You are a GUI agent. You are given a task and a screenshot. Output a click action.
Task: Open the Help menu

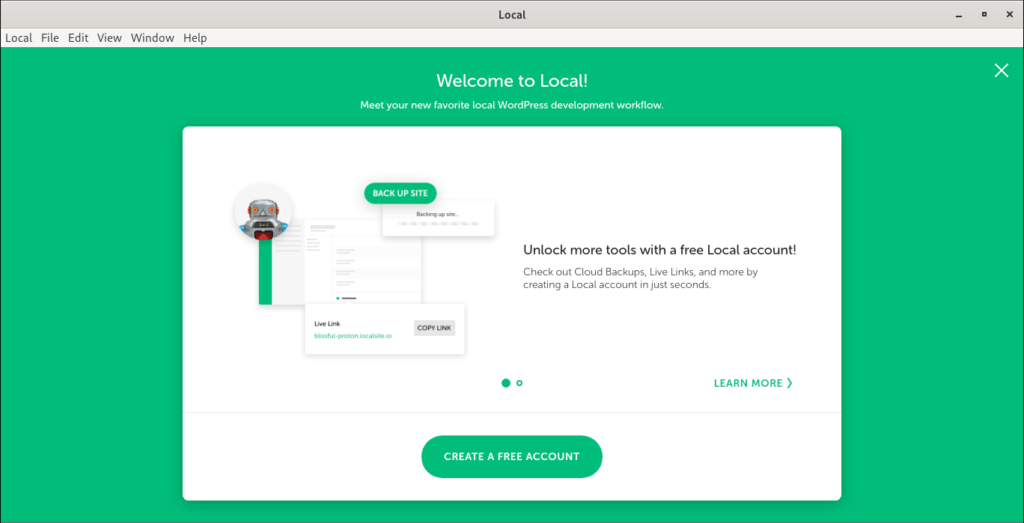[x=195, y=38]
